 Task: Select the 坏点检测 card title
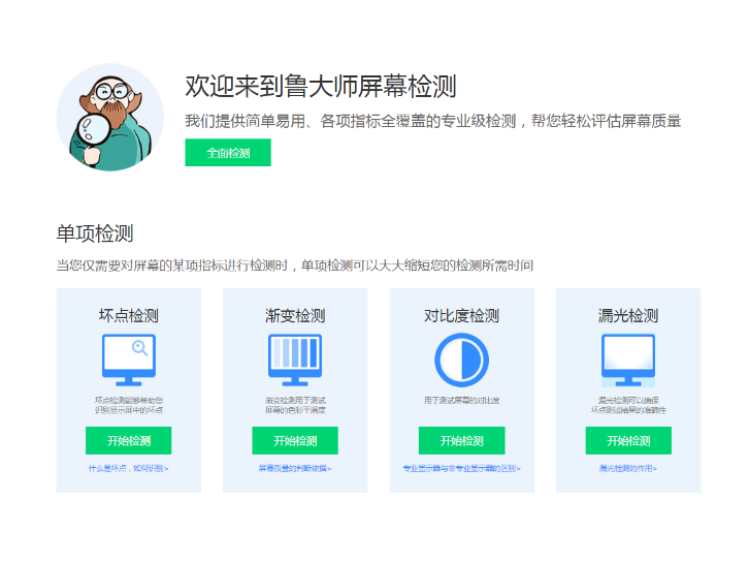coord(128,316)
